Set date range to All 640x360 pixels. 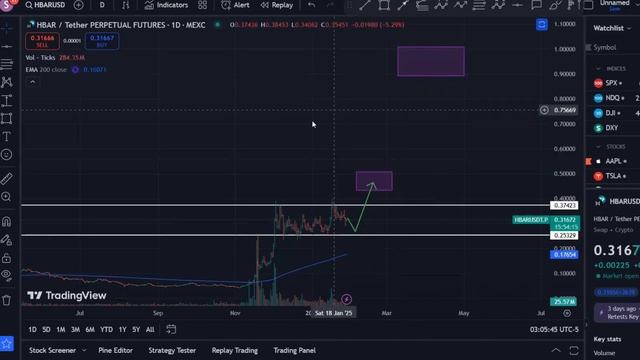coord(150,329)
